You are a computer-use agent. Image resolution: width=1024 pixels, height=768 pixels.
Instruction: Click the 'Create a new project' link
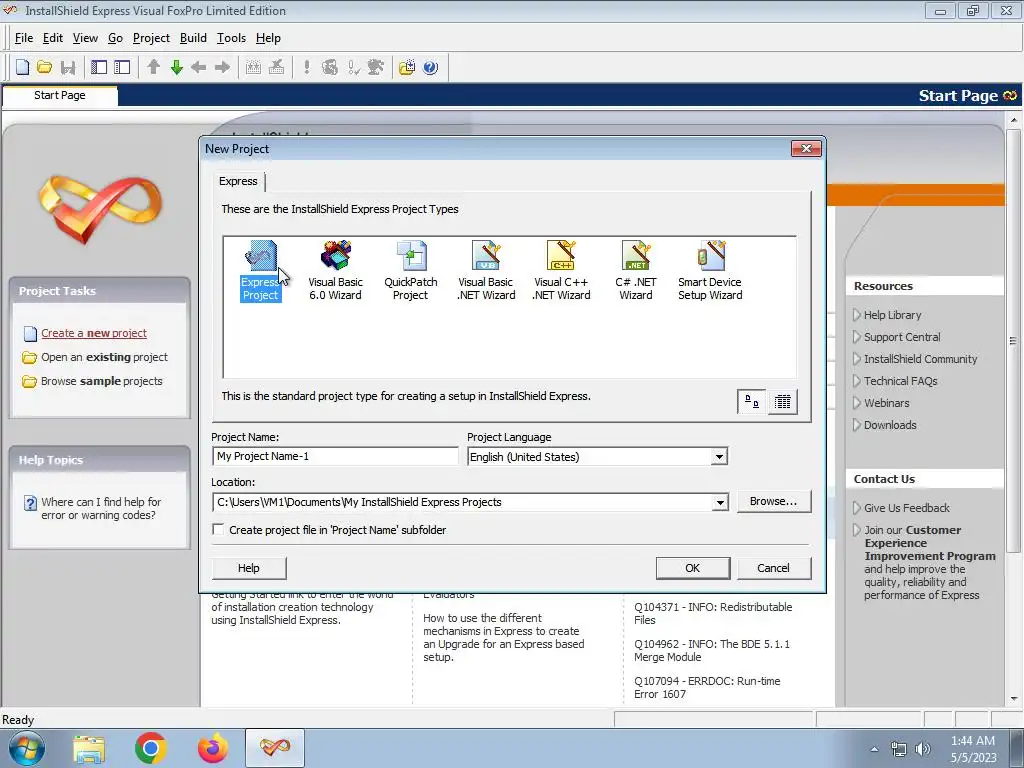pyautogui.click(x=94, y=333)
